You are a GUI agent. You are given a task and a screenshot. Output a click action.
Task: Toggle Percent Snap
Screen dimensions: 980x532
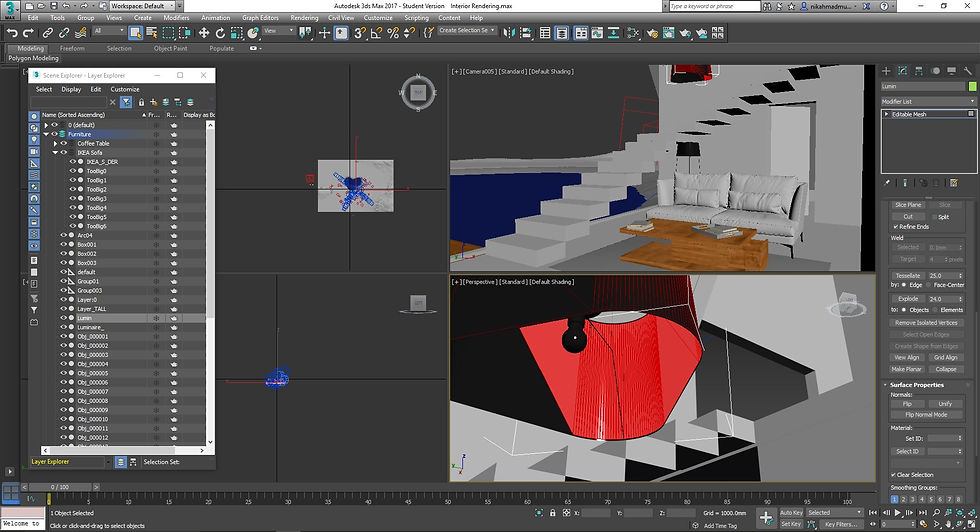[392, 33]
